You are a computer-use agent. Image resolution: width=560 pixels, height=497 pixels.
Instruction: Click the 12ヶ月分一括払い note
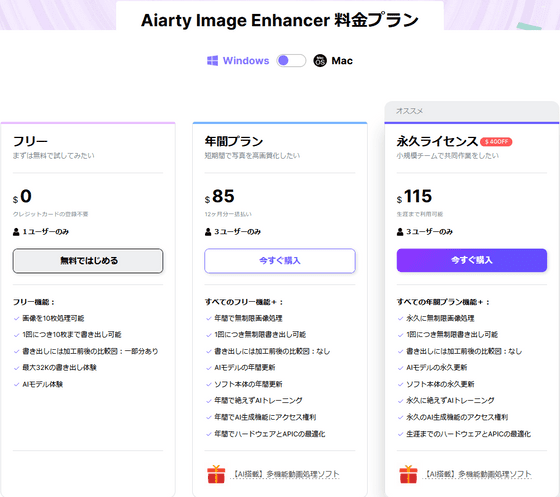(x=228, y=214)
